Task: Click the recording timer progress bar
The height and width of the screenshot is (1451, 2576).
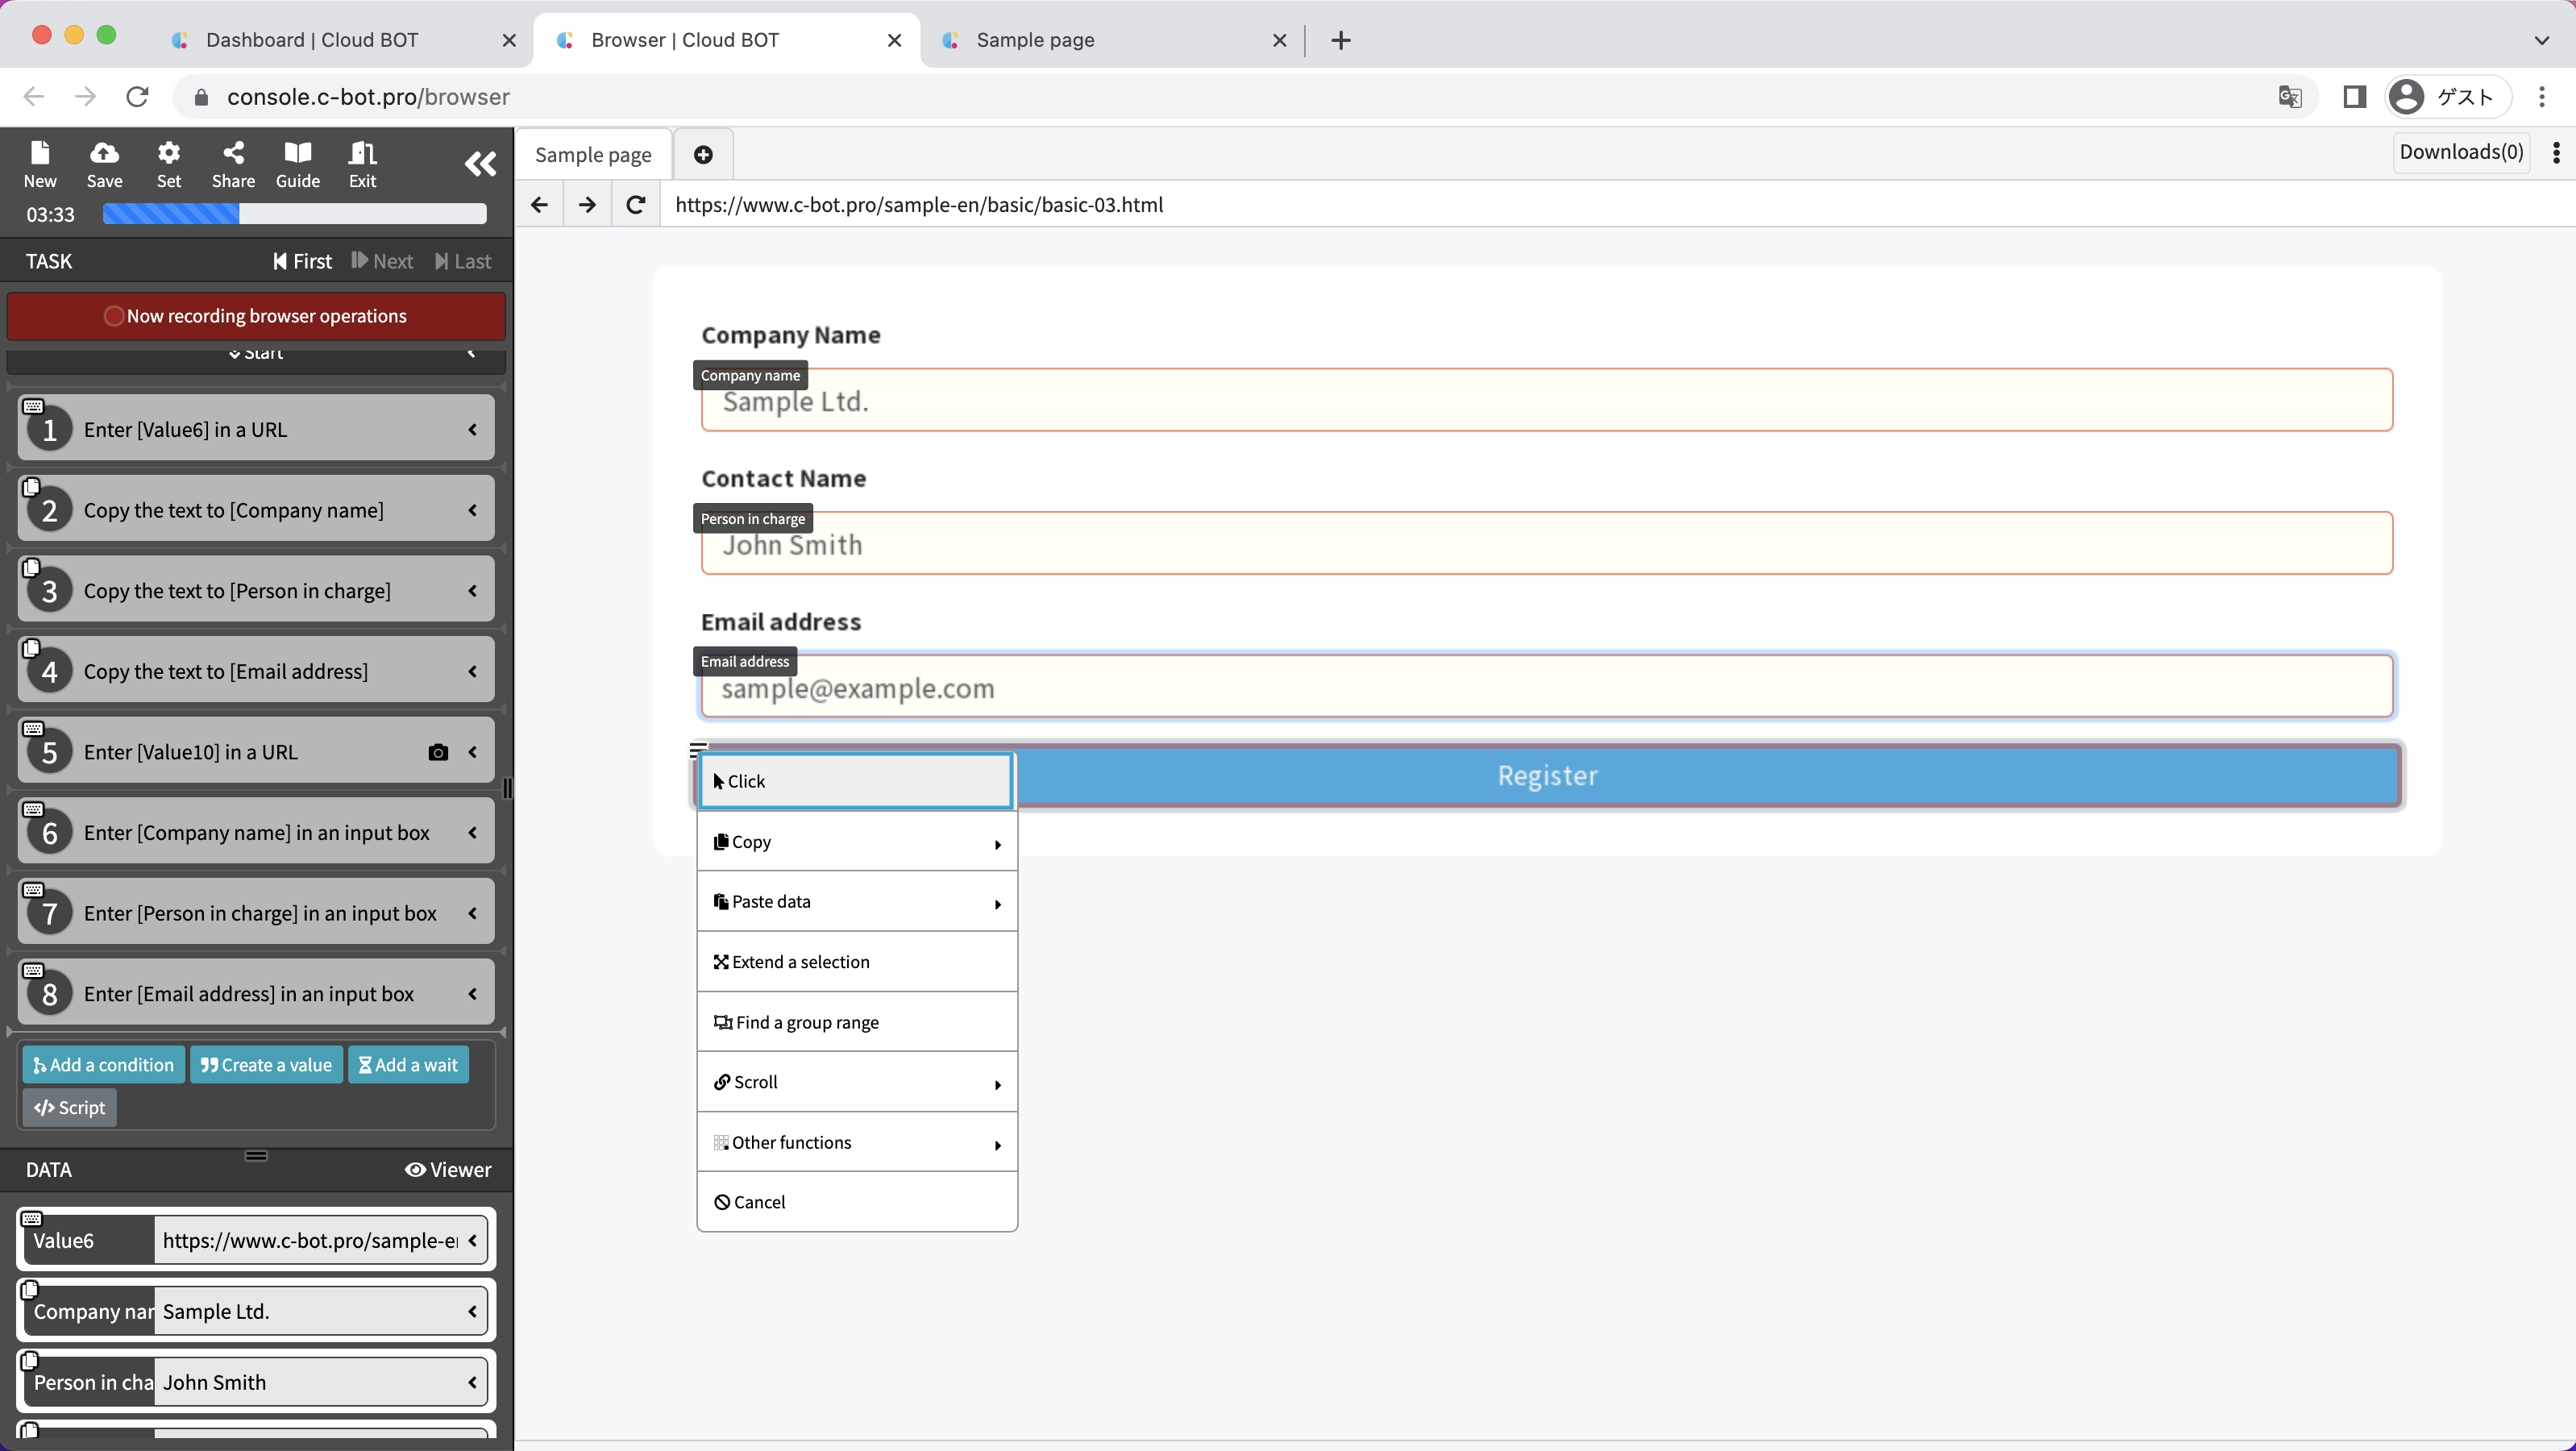Action: (x=294, y=214)
